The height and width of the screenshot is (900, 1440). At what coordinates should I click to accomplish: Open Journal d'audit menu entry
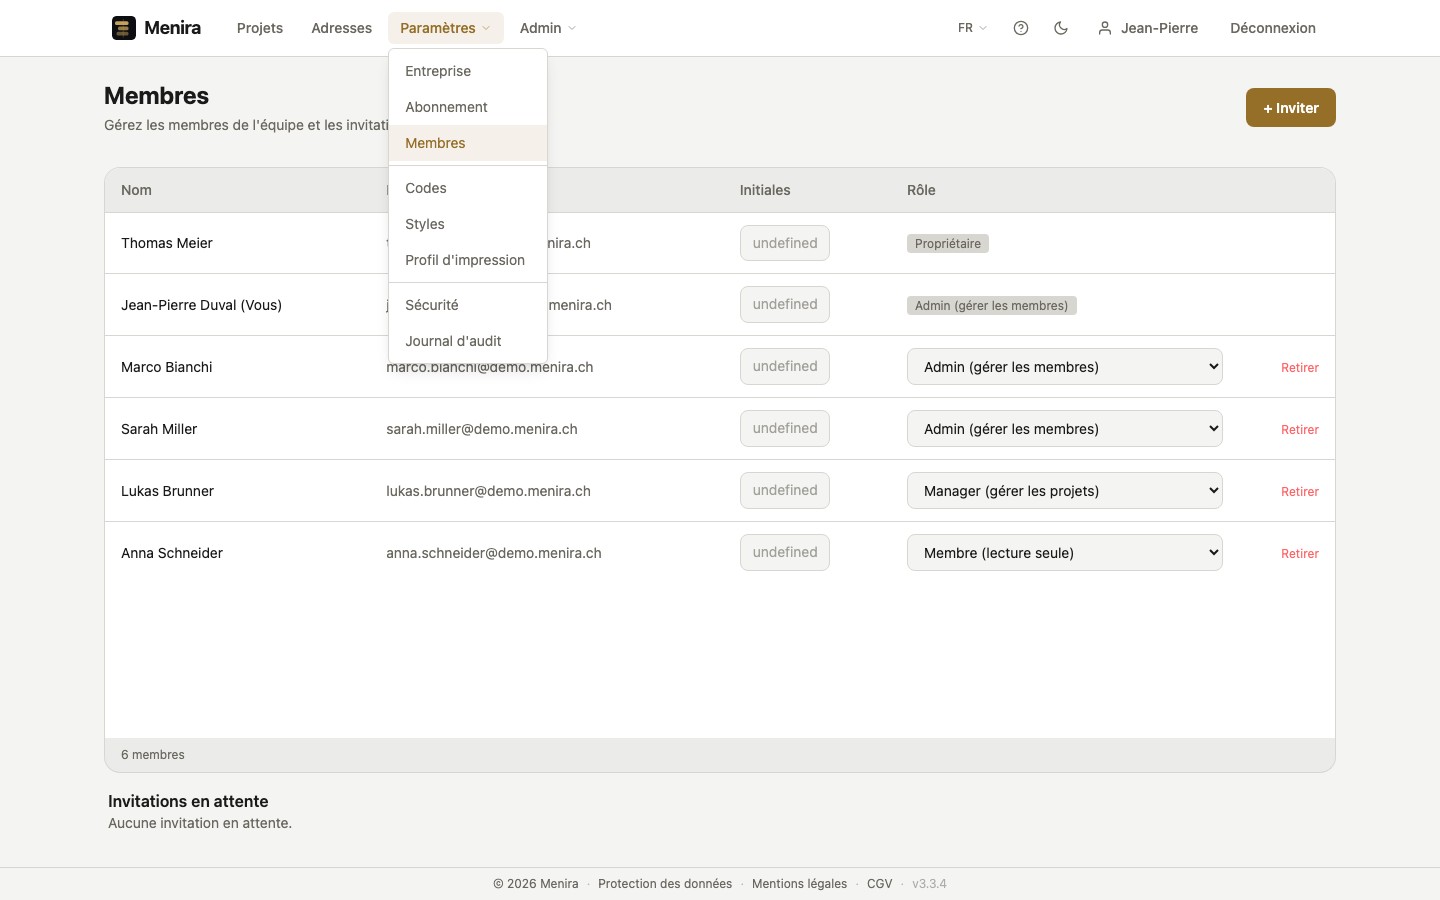(x=468, y=341)
